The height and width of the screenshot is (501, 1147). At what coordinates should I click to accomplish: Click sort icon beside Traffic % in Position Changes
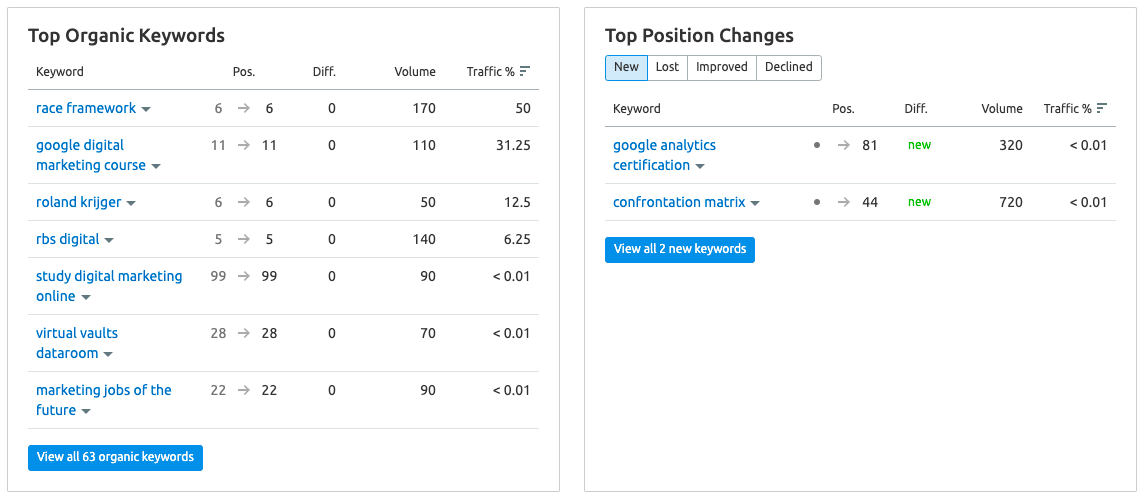click(1102, 108)
